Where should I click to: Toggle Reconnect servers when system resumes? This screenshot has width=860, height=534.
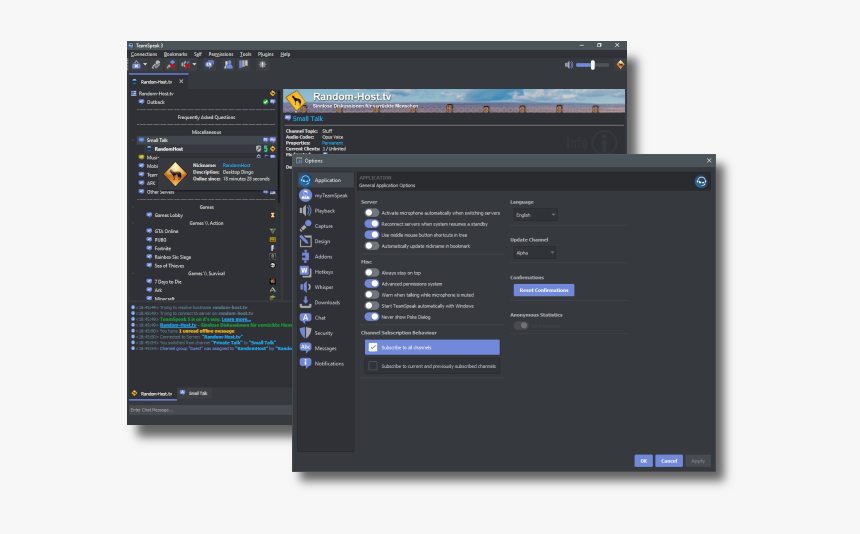pos(372,224)
